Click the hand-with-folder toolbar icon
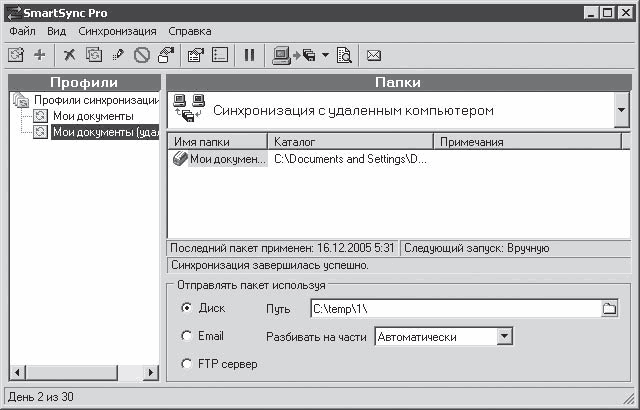 point(166,55)
